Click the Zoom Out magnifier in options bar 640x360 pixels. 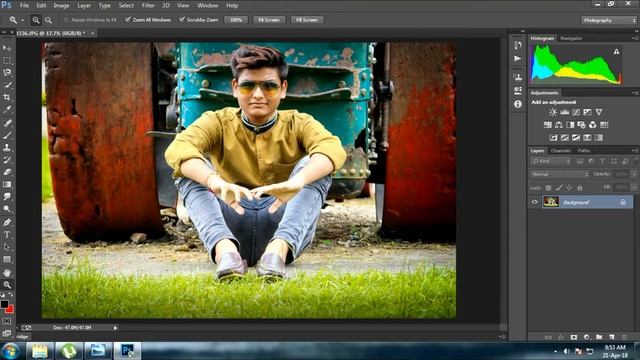[48, 20]
